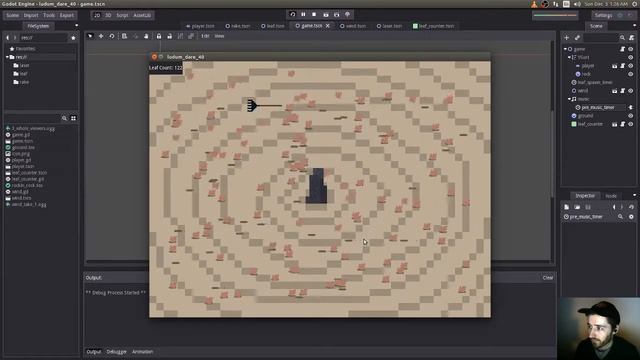Click the list-select tool icon in canvas toolbar
This screenshot has height=360, width=640.
click(124, 36)
